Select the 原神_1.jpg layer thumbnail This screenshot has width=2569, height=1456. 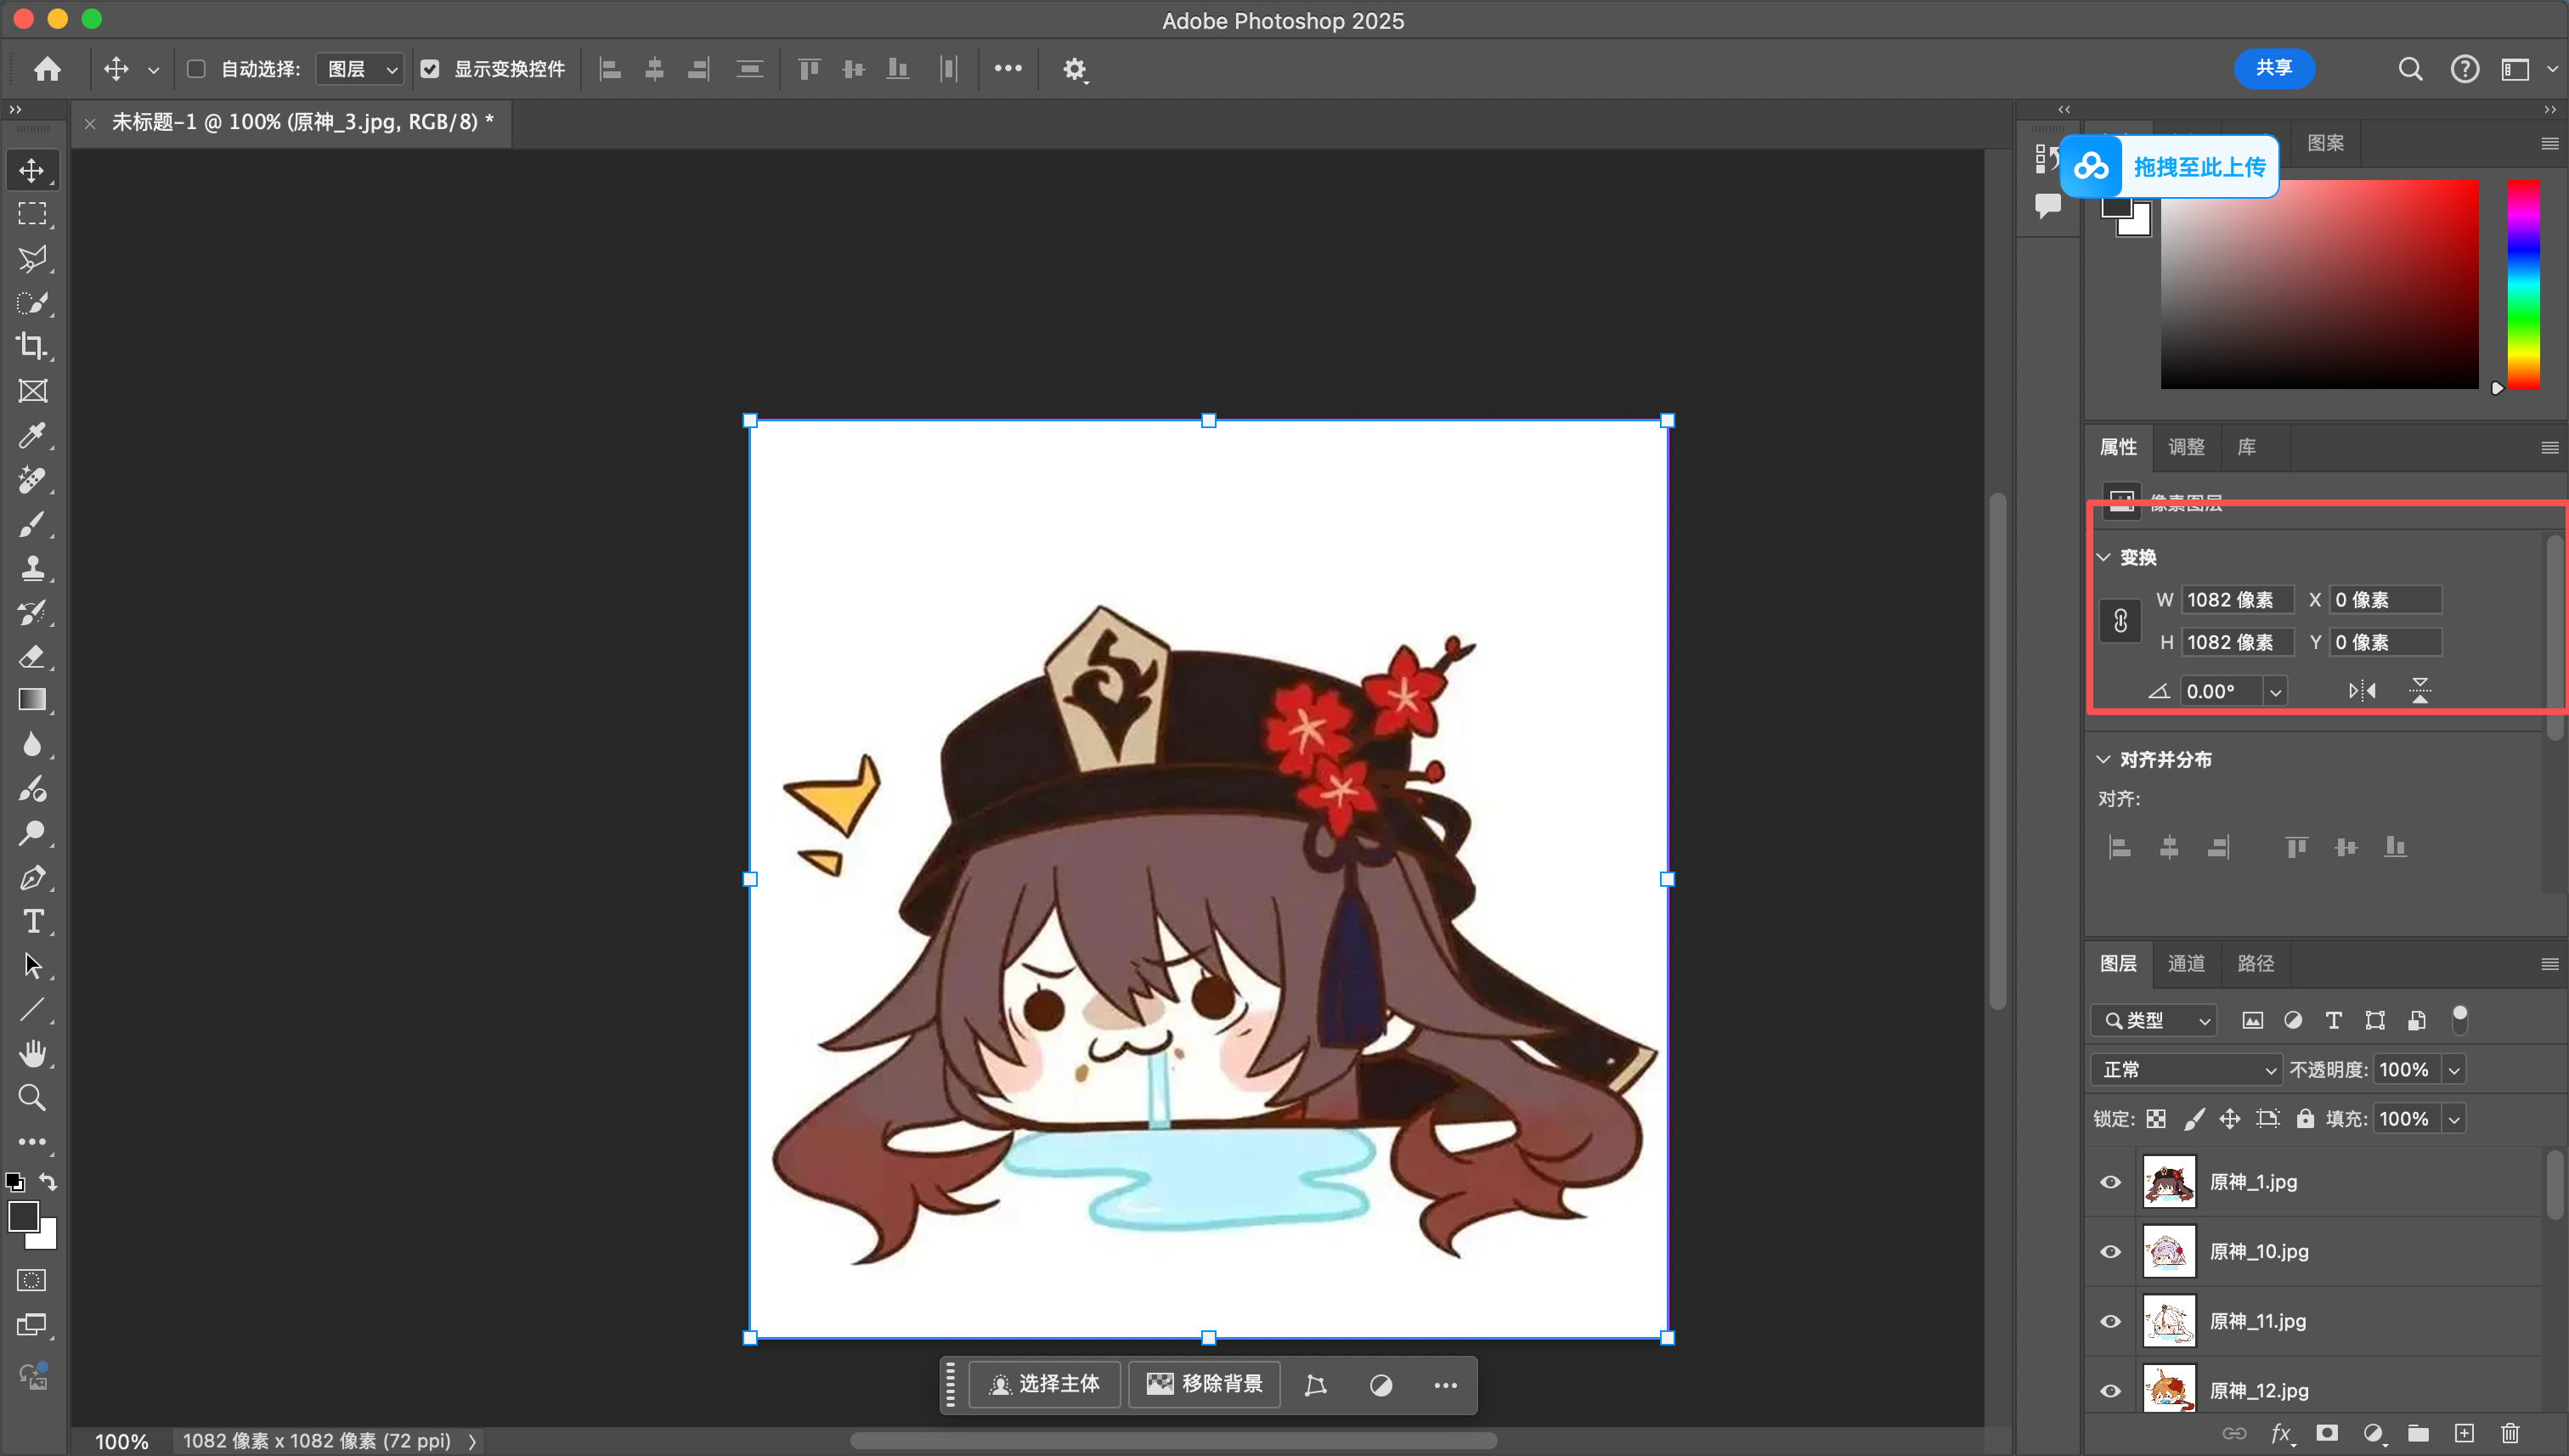(2169, 1182)
